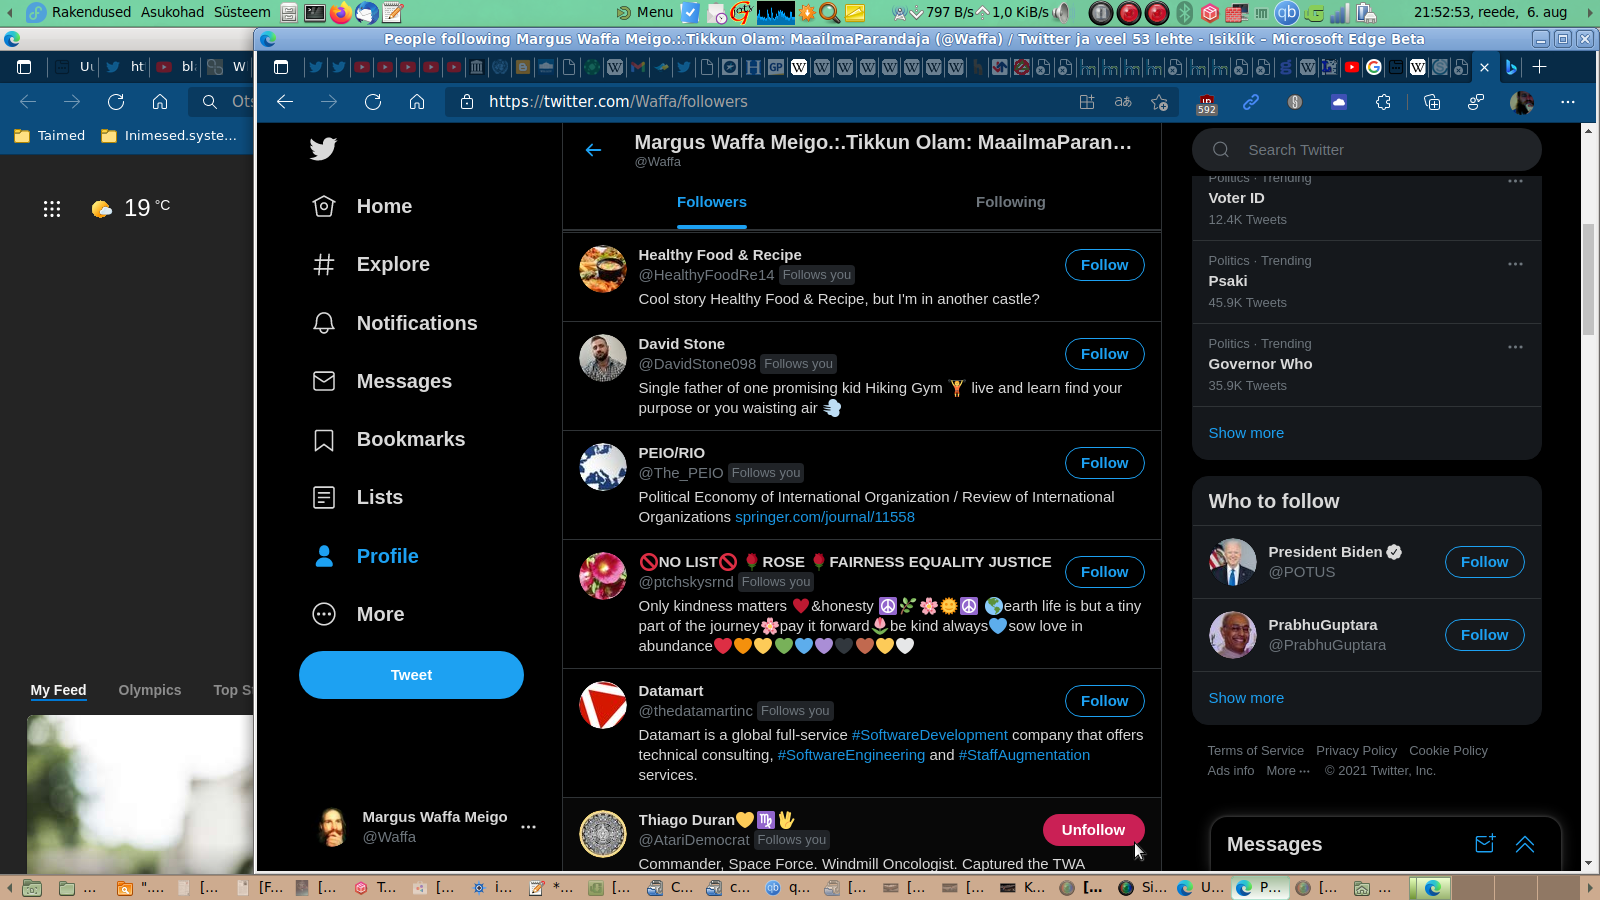
Task: Click the blue Tweet button
Action: [x=411, y=675]
